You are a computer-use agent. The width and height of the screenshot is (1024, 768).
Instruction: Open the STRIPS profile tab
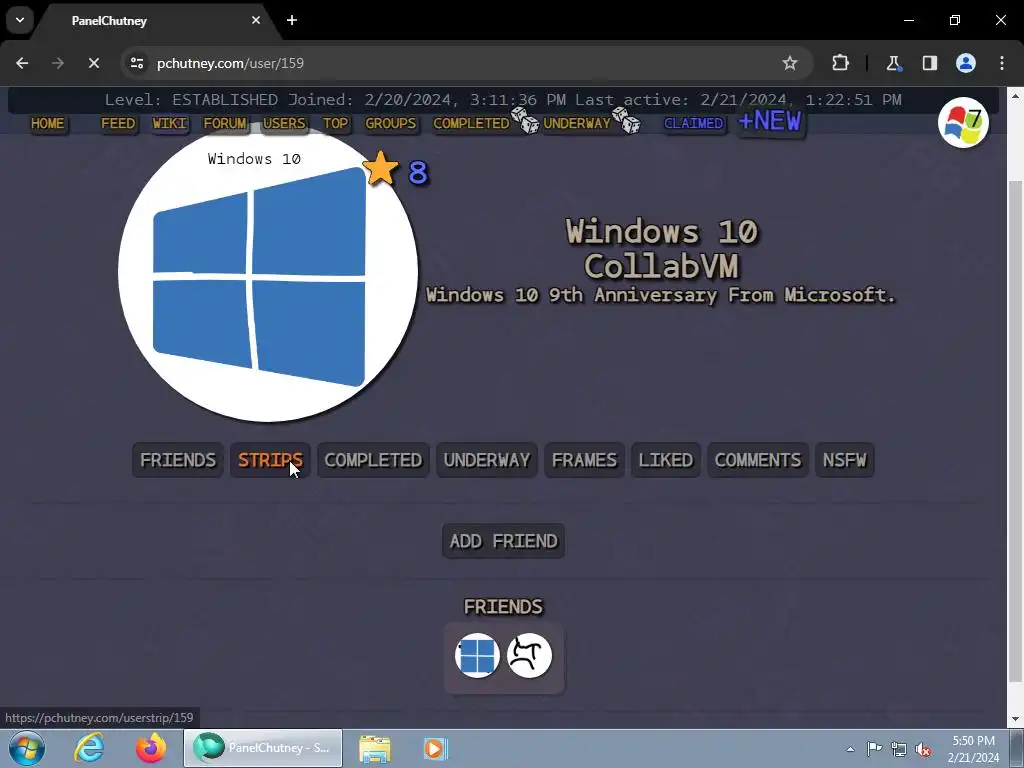click(x=270, y=460)
